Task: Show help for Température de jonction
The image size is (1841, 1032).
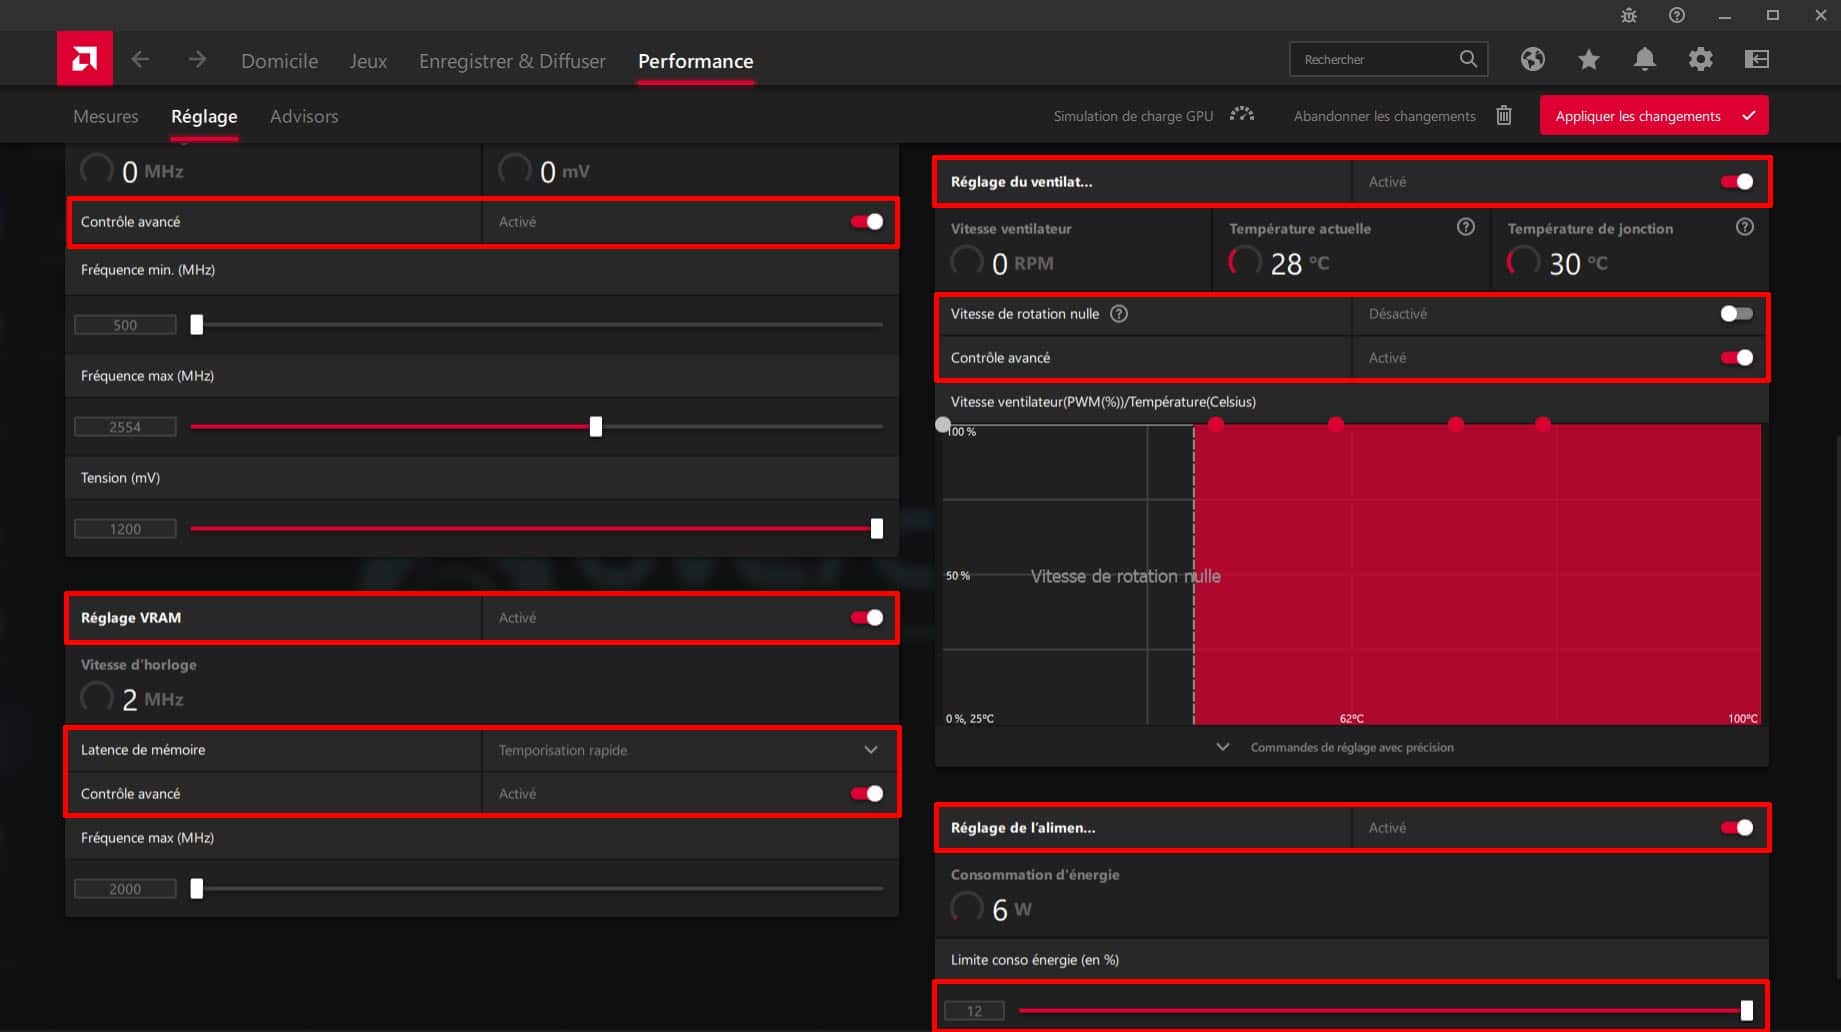Action: point(1744,227)
